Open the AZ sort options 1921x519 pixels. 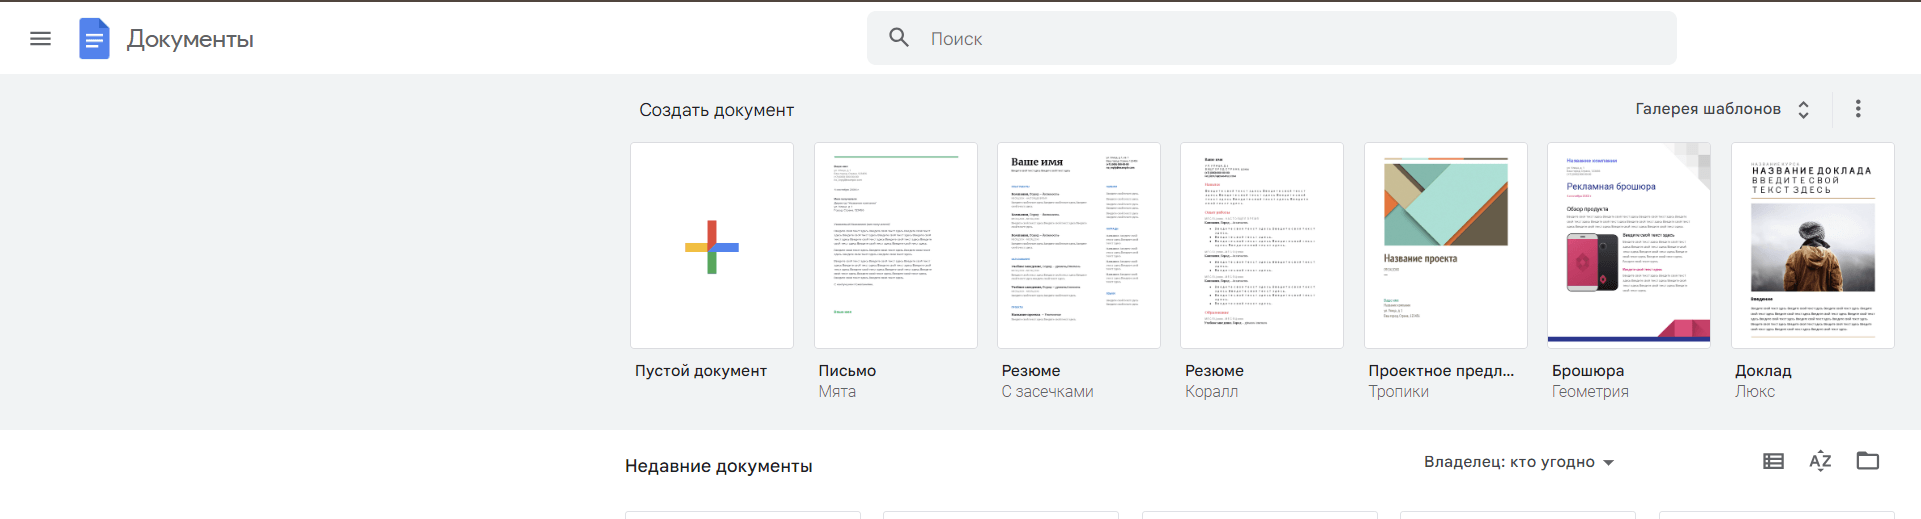click(1820, 461)
